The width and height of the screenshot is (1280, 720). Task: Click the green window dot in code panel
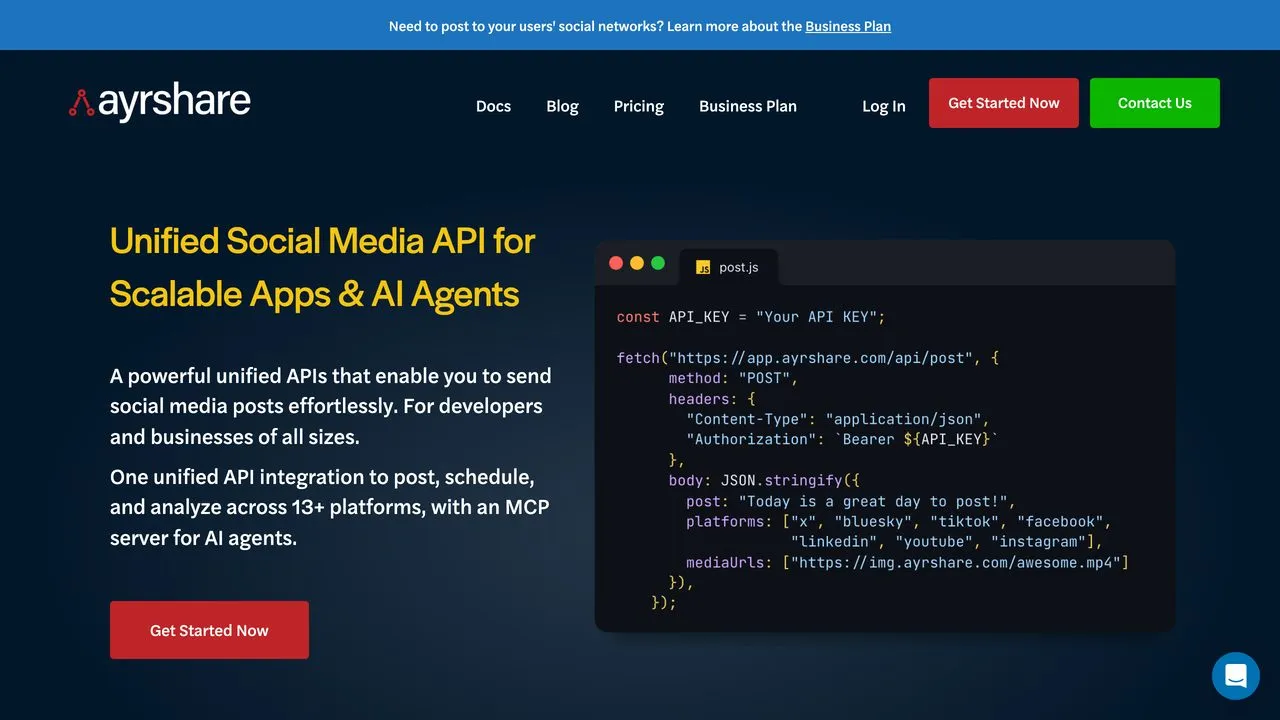[658, 263]
